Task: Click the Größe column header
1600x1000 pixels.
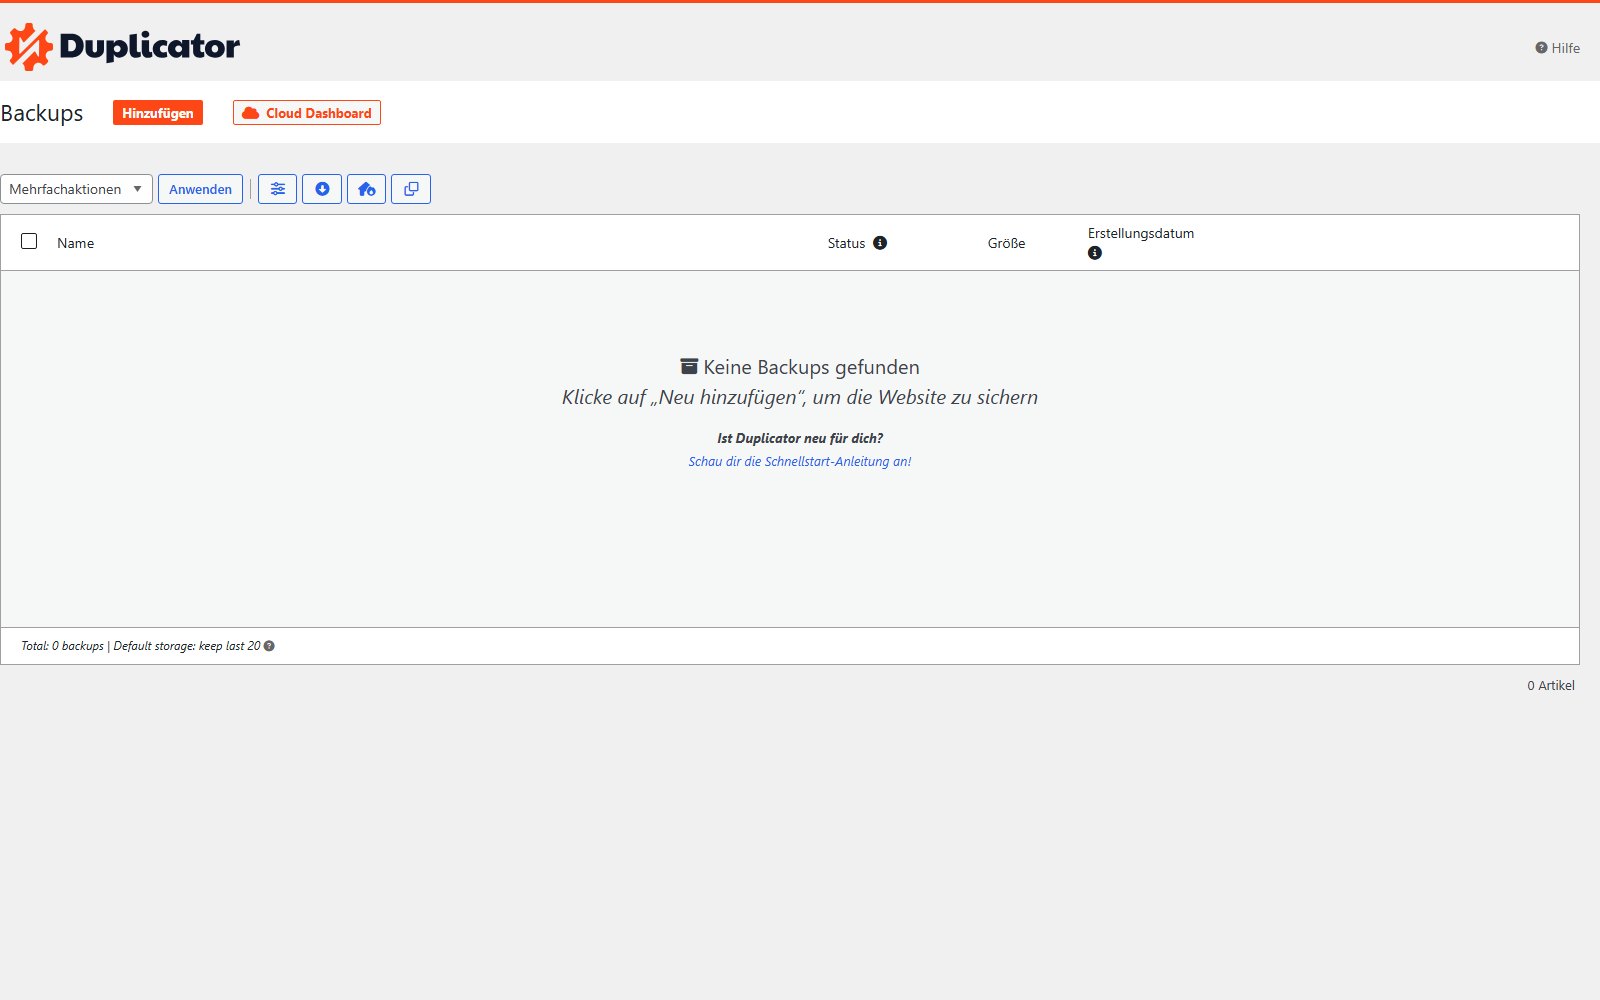Action: click(x=1007, y=243)
